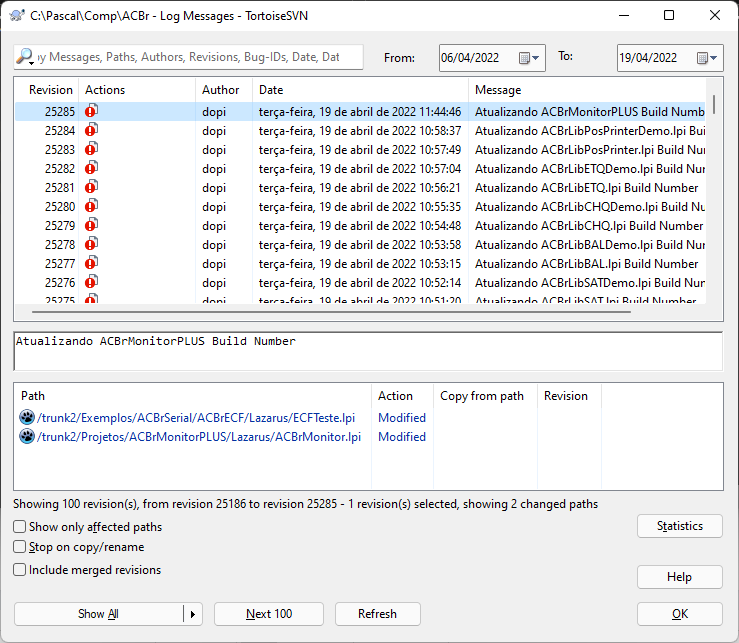Click the modified action icon for revision 25282
The height and width of the screenshot is (643, 739).
91,168
